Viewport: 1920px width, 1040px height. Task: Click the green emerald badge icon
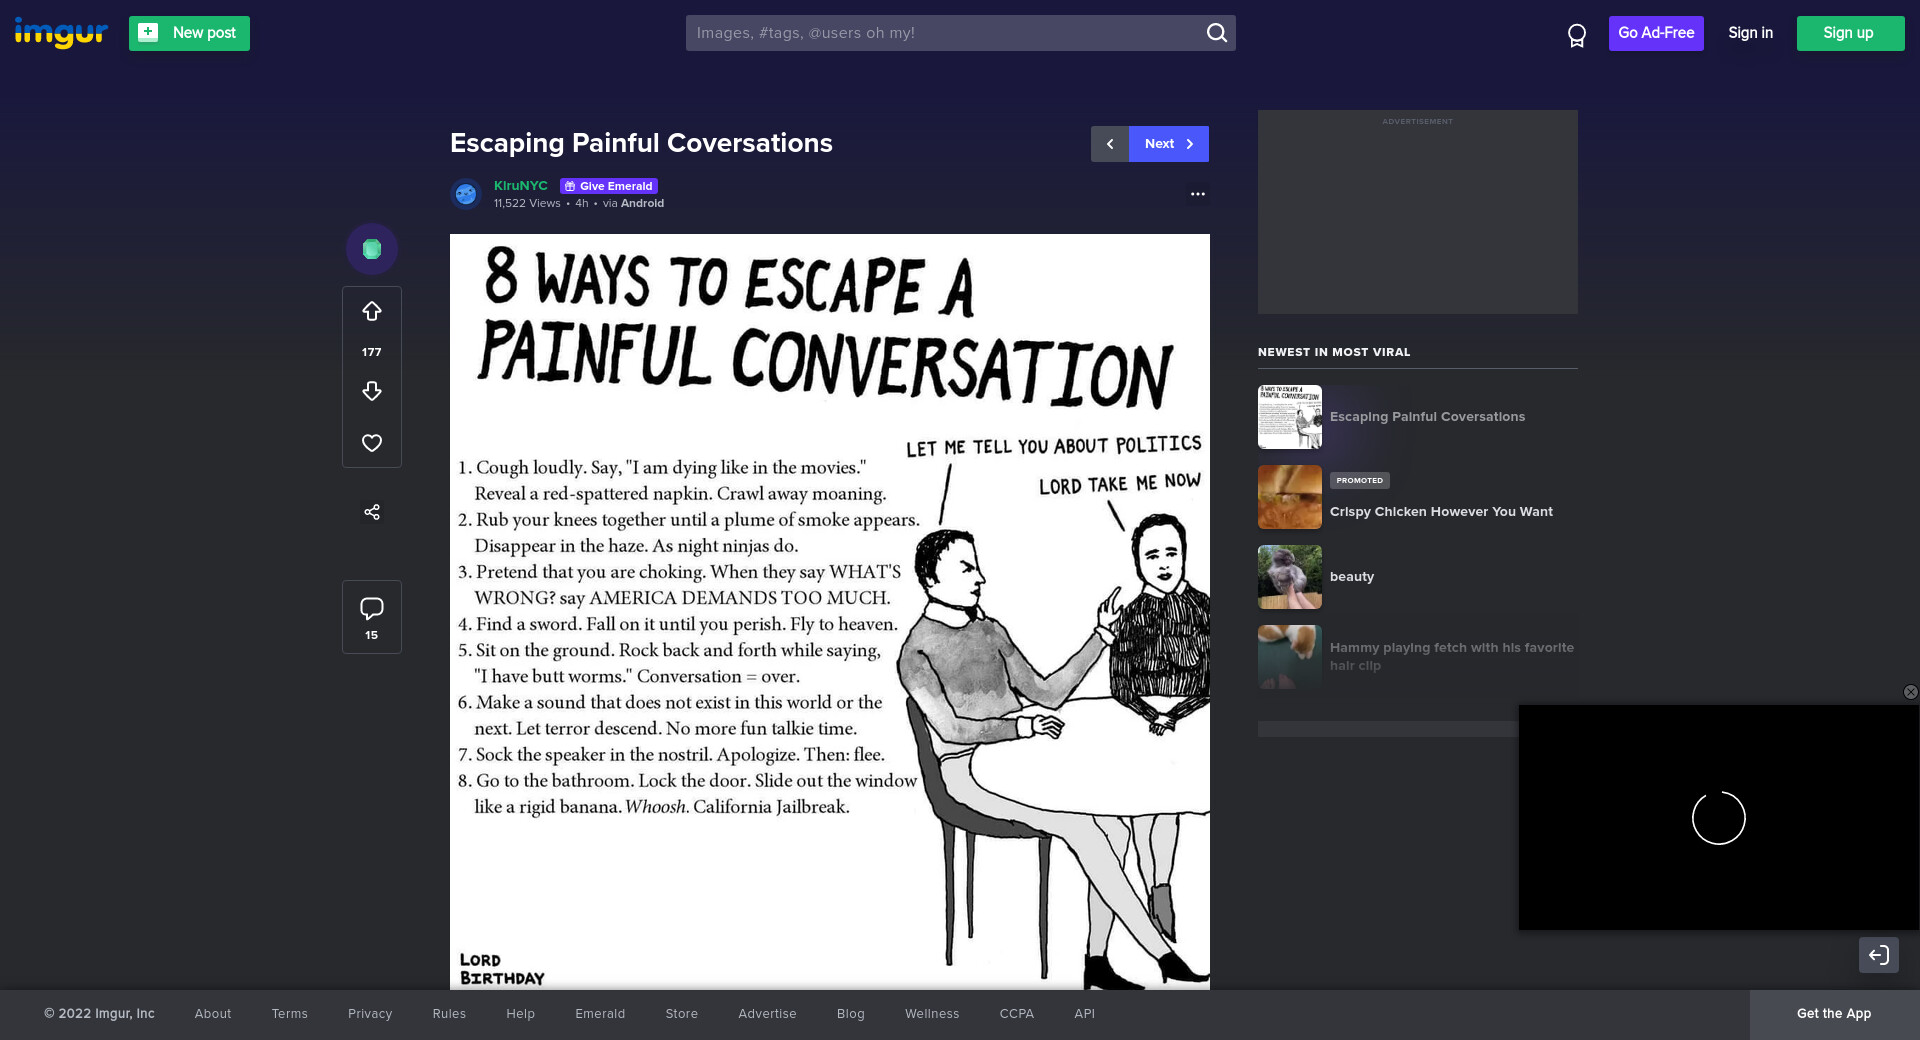(x=372, y=249)
